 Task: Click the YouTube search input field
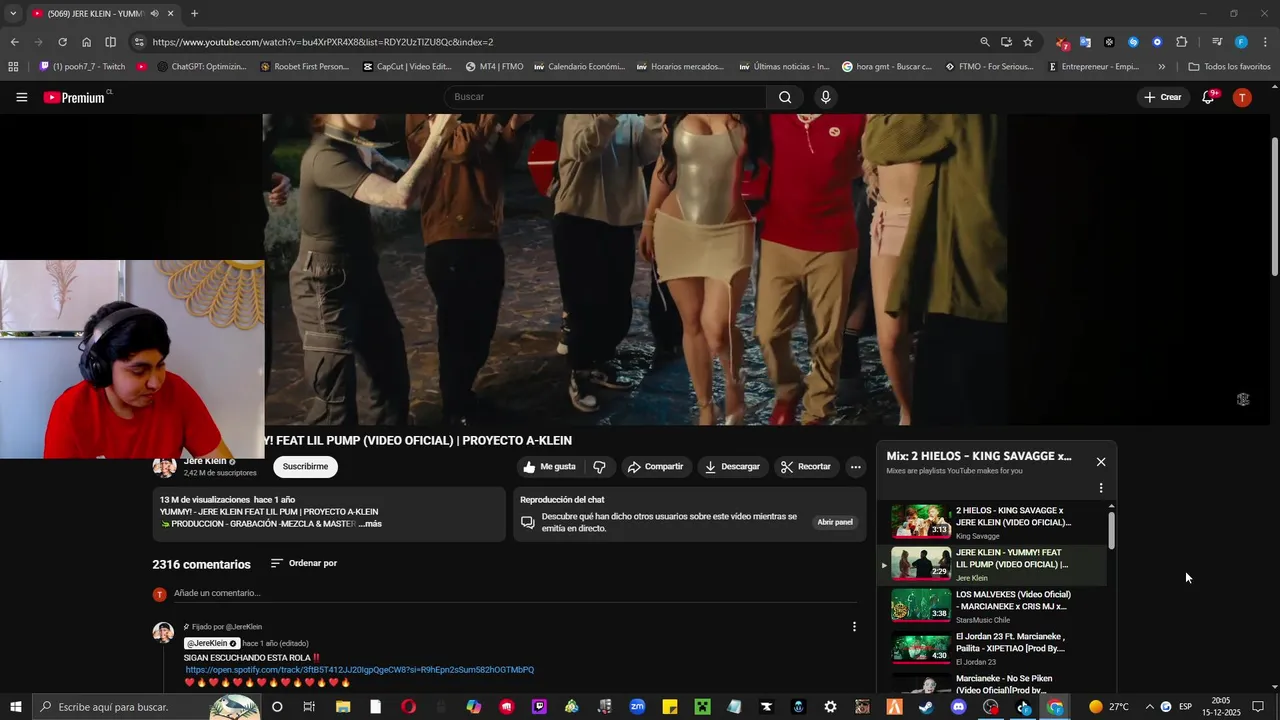tap(606, 97)
